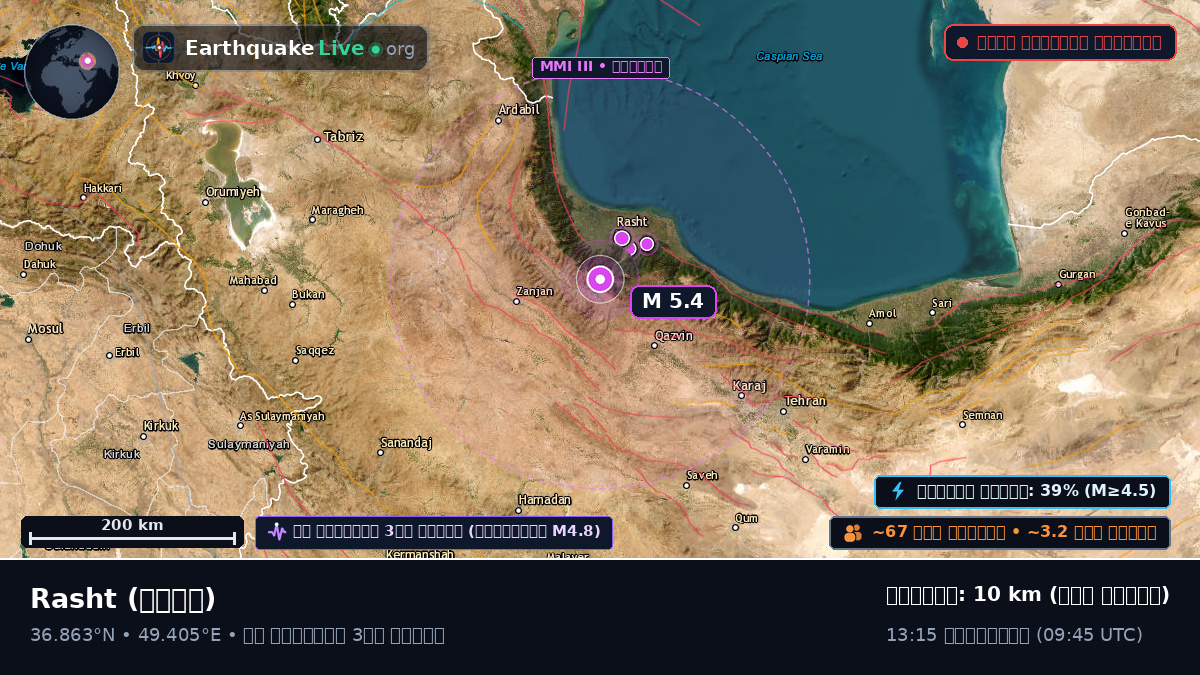Click the Tehran city label
This screenshot has height=675, width=1200.
coord(805,401)
